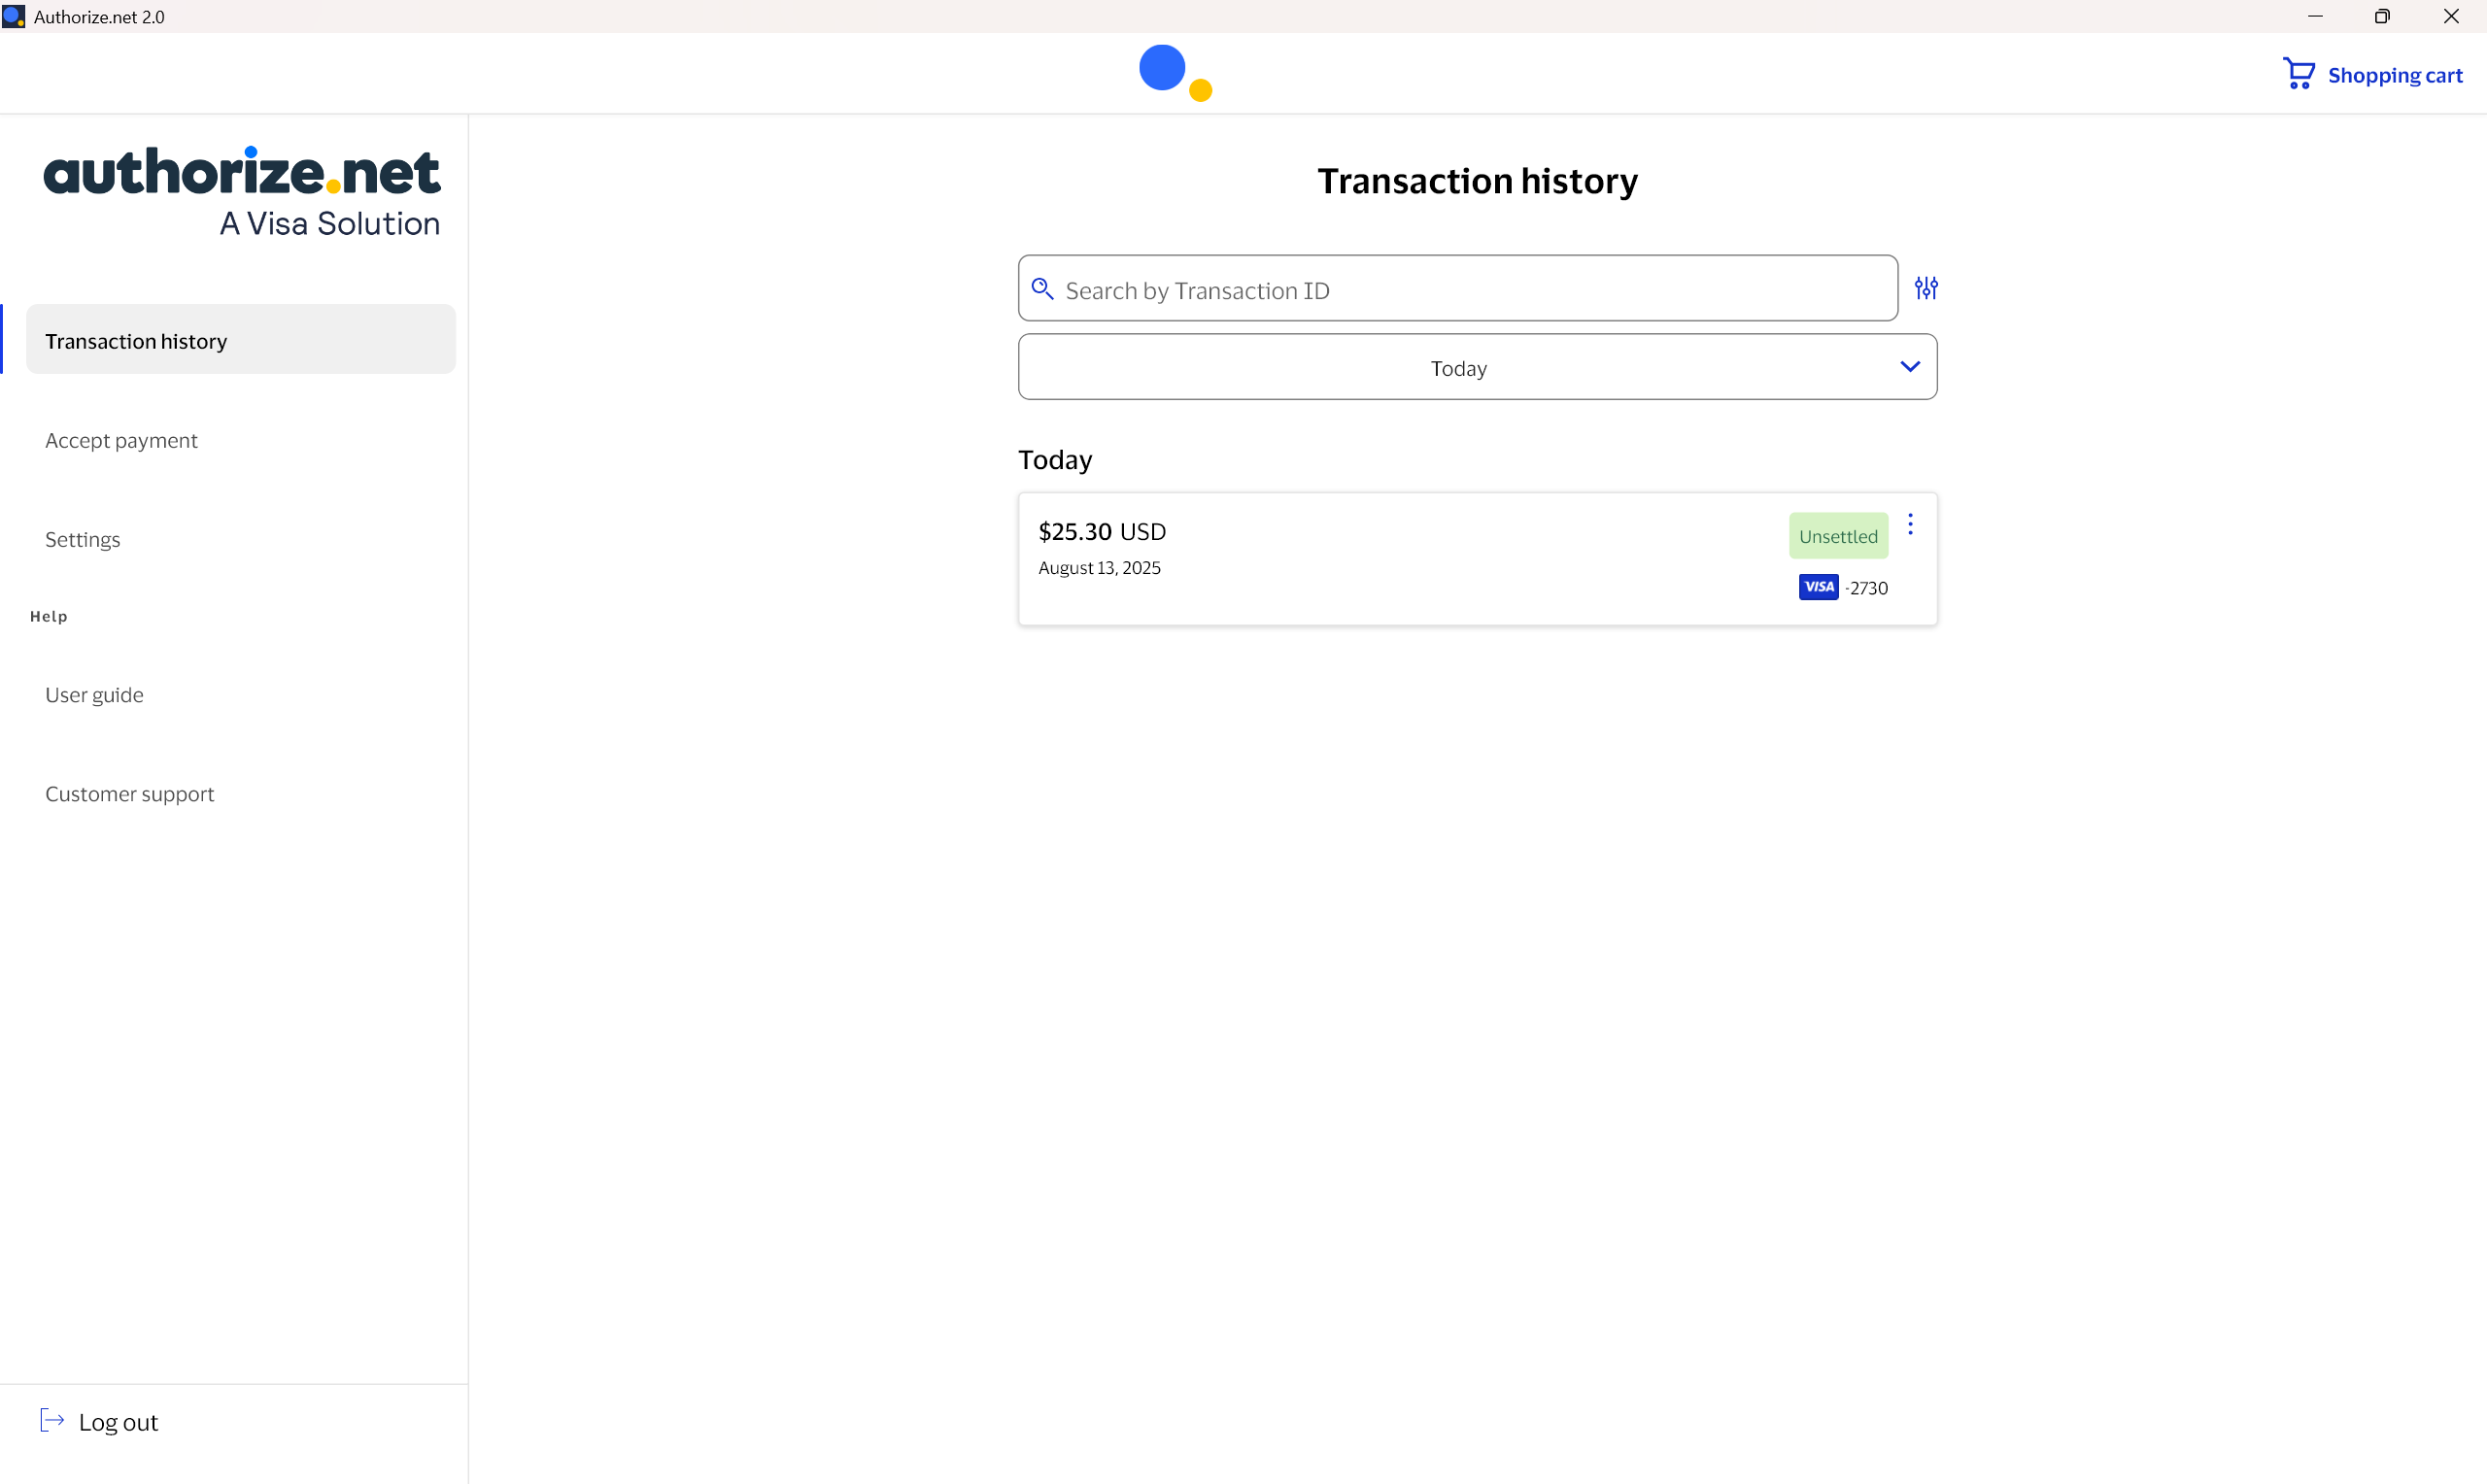This screenshot has width=2487, height=1484.
Task: Open the search filter options icon
Action: [x=1927, y=288]
